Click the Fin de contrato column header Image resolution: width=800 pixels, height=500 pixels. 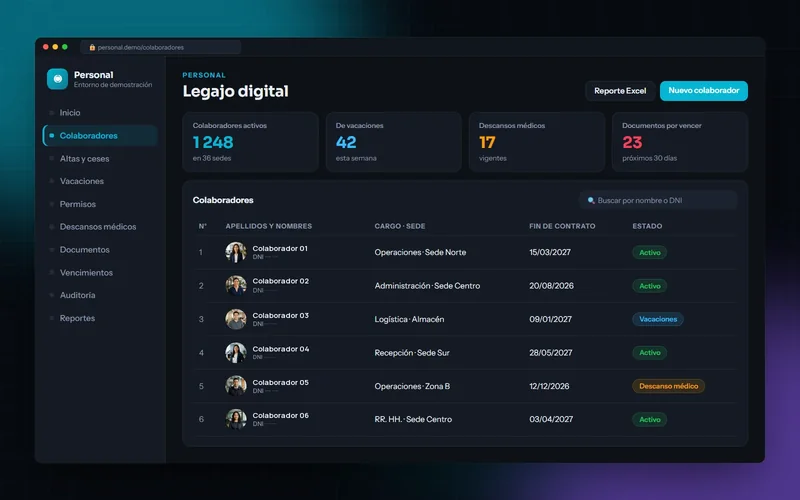pyautogui.click(x=562, y=226)
